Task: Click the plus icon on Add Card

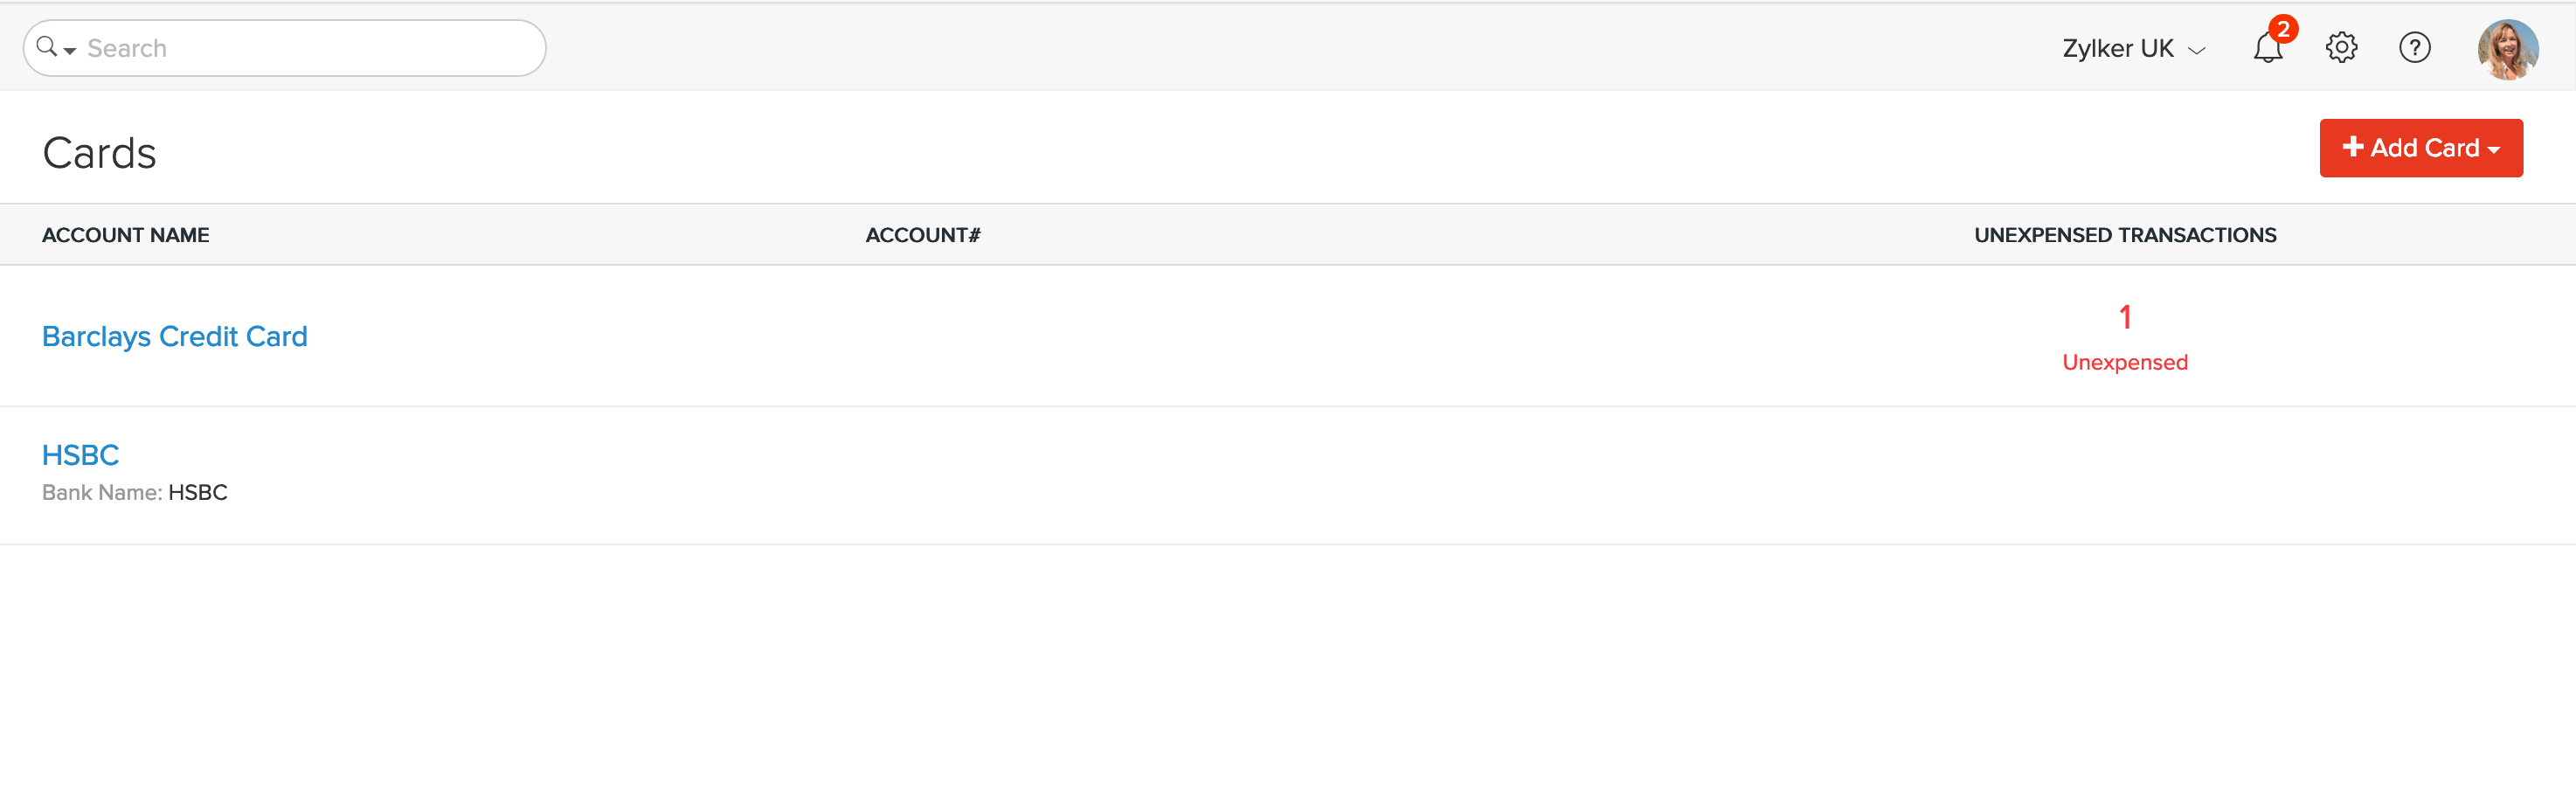Action: (2353, 147)
